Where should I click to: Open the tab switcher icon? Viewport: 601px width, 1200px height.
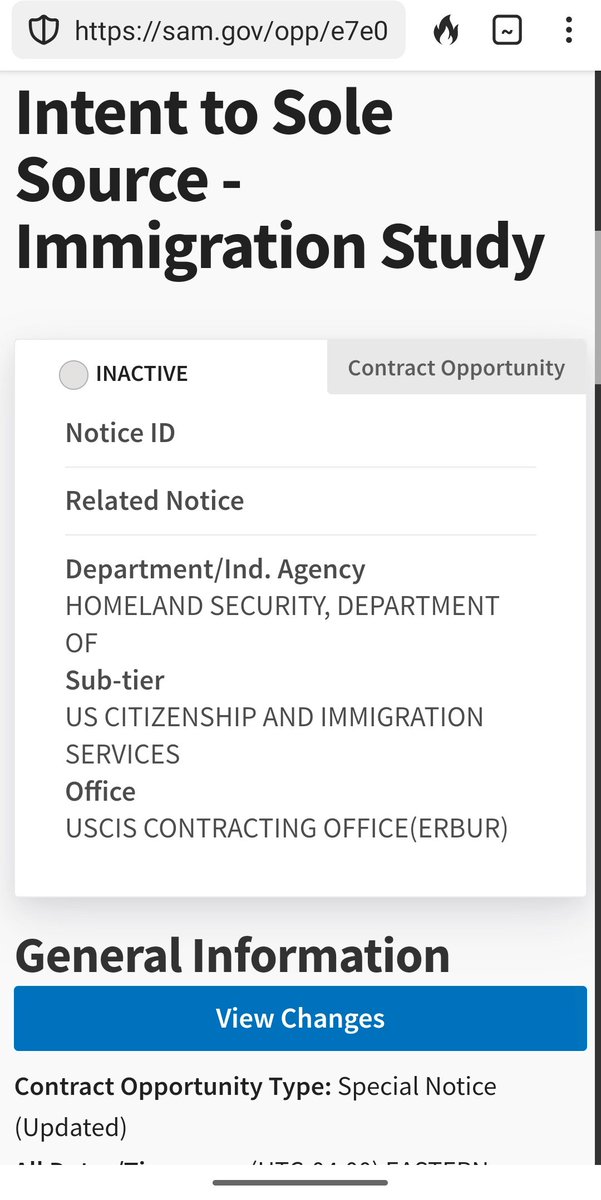click(507, 31)
